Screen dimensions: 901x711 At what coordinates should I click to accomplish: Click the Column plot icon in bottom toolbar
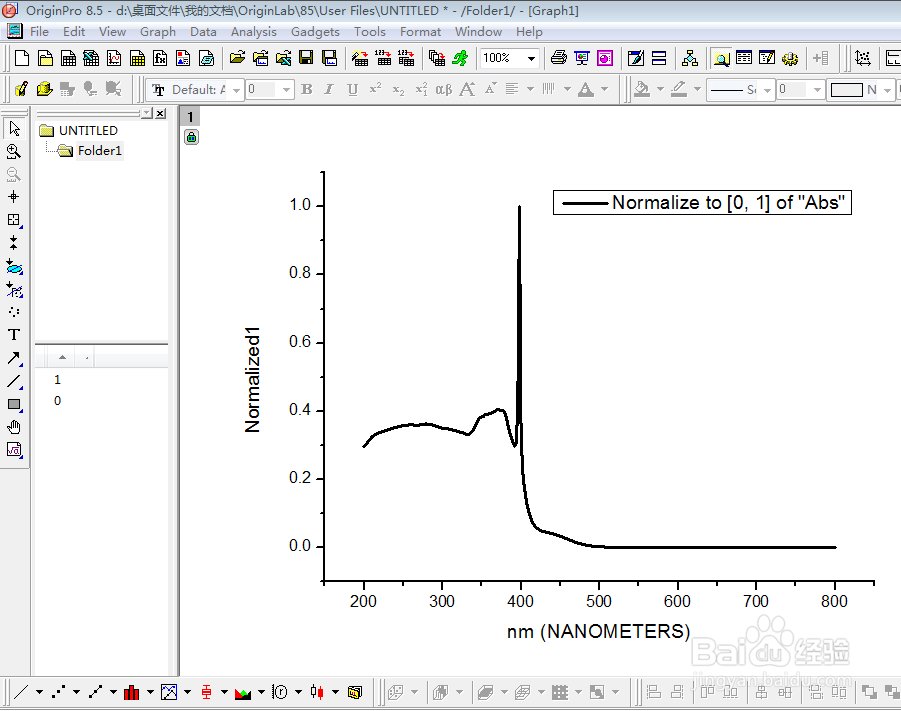[132, 692]
